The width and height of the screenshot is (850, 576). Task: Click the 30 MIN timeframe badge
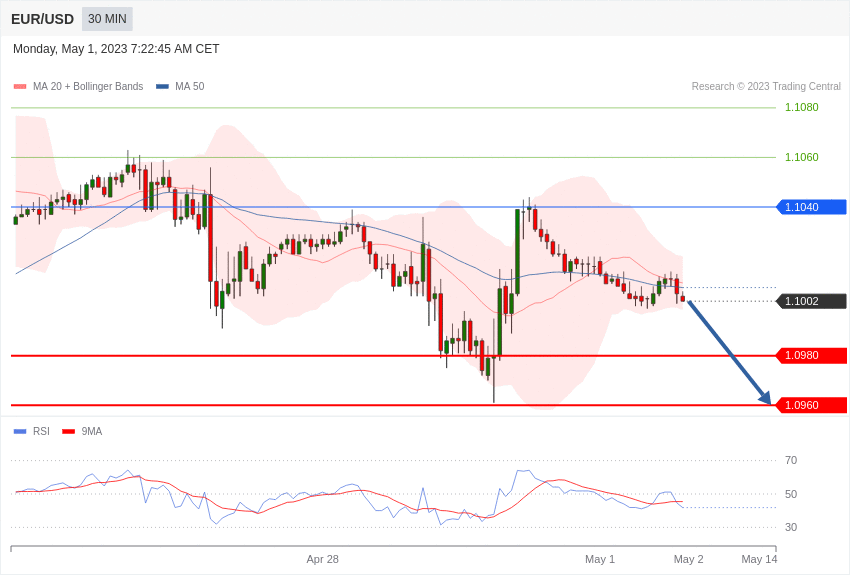point(107,19)
